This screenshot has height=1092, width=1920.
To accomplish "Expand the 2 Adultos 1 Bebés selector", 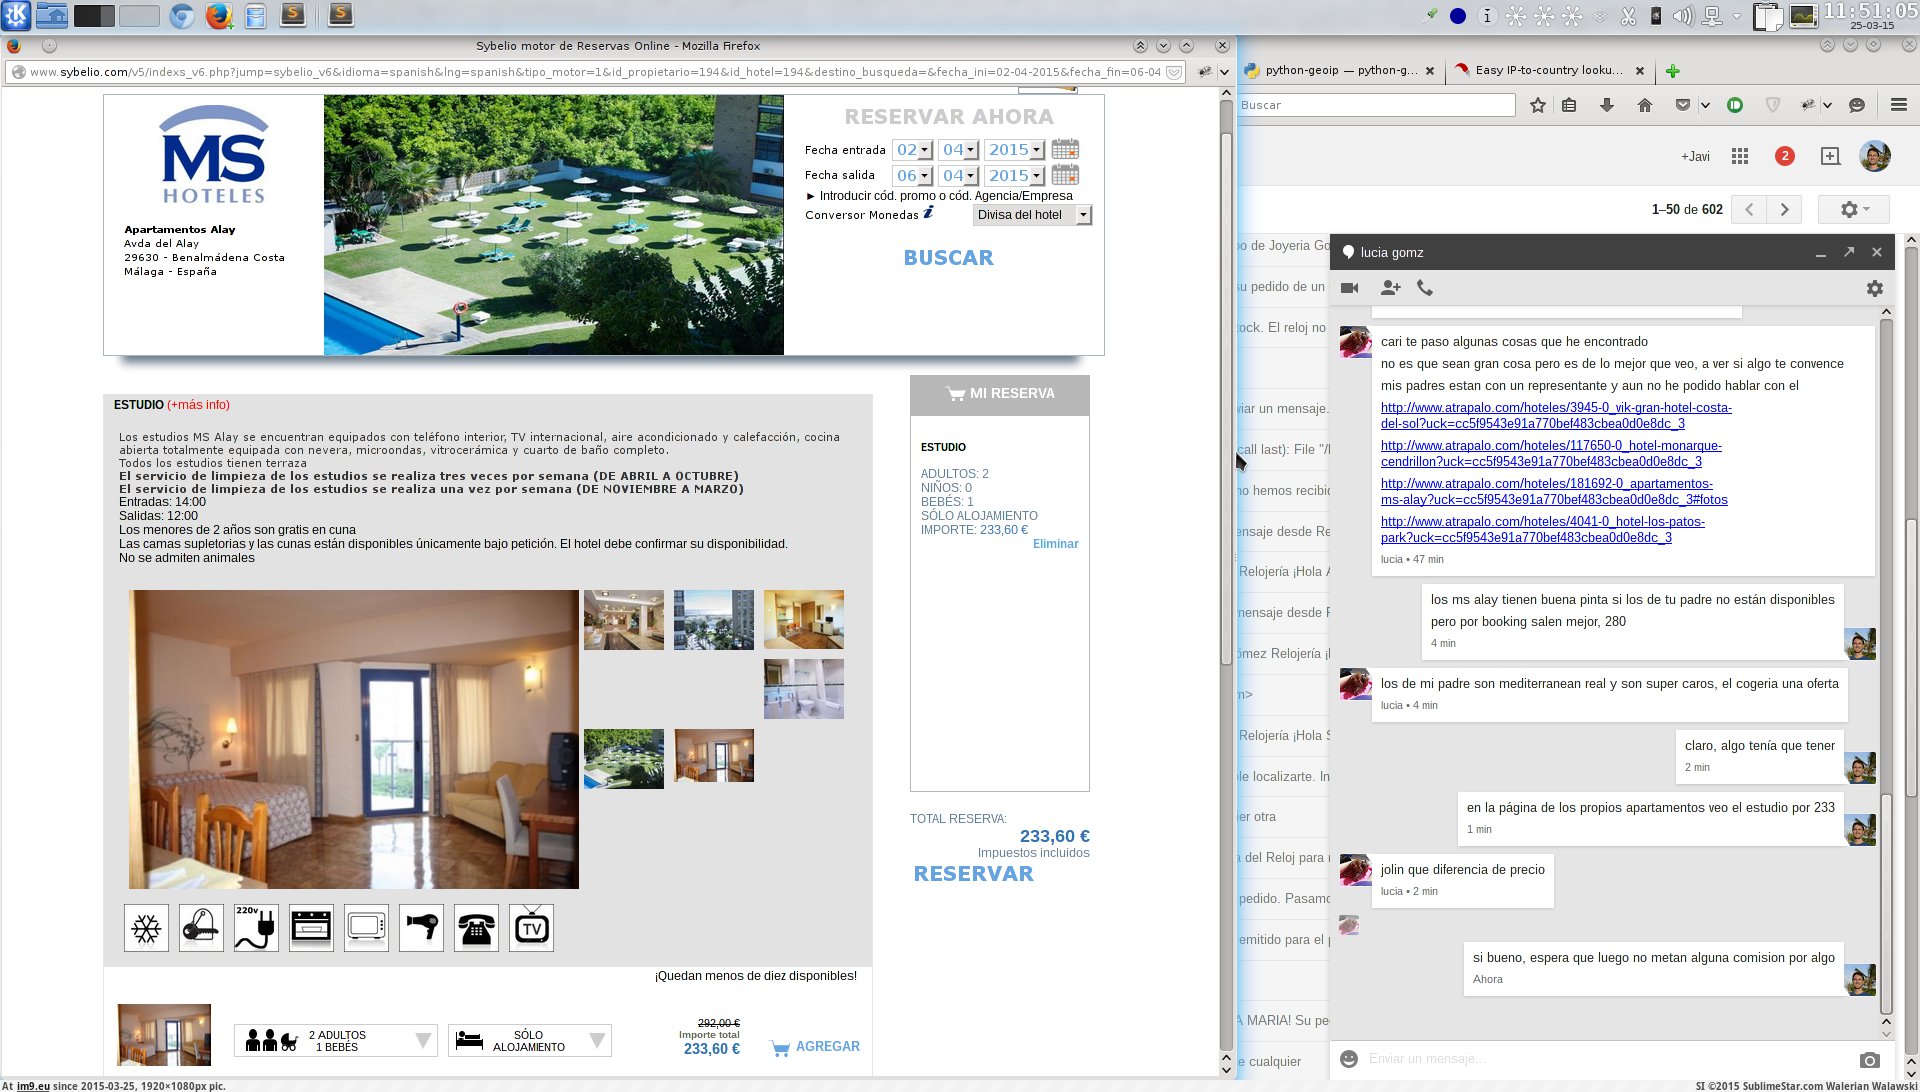I will coord(336,1041).
